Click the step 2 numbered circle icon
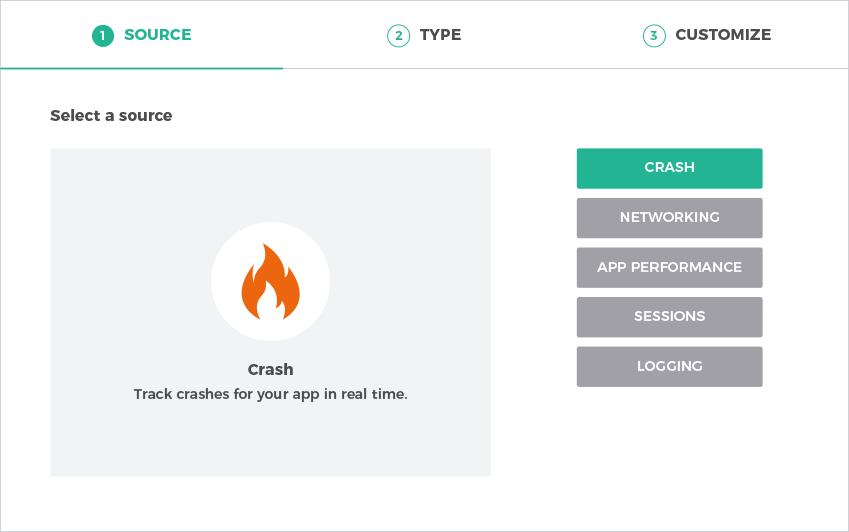Image resolution: width=849 pixels, height=532 pixels. [x=399, y=36]
